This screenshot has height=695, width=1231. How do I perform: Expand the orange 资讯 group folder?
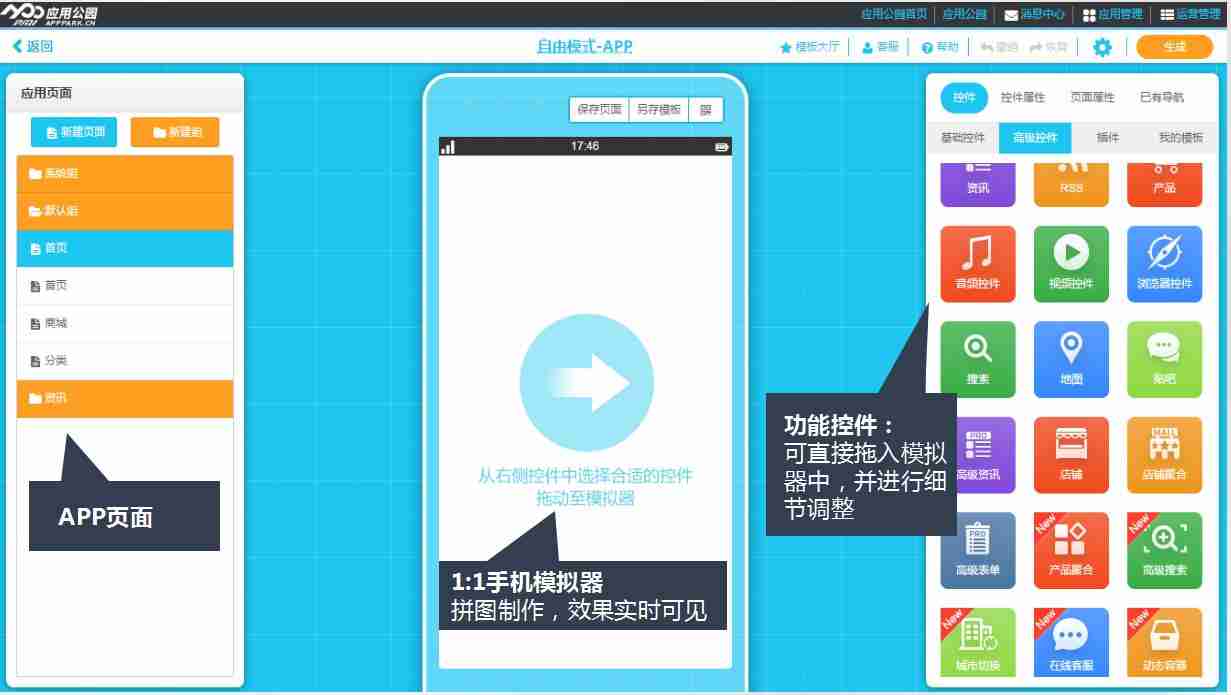[x=124, y=398]
